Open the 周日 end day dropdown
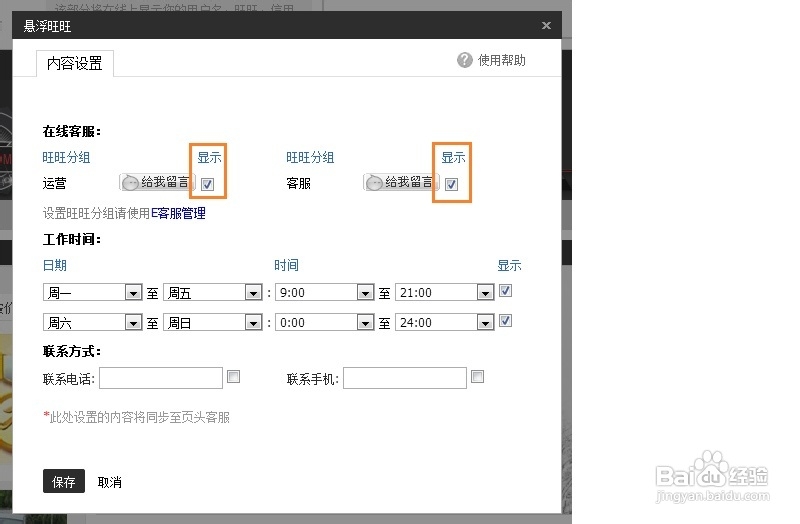The height and width of the screenshot is (524, 800). 213,322
